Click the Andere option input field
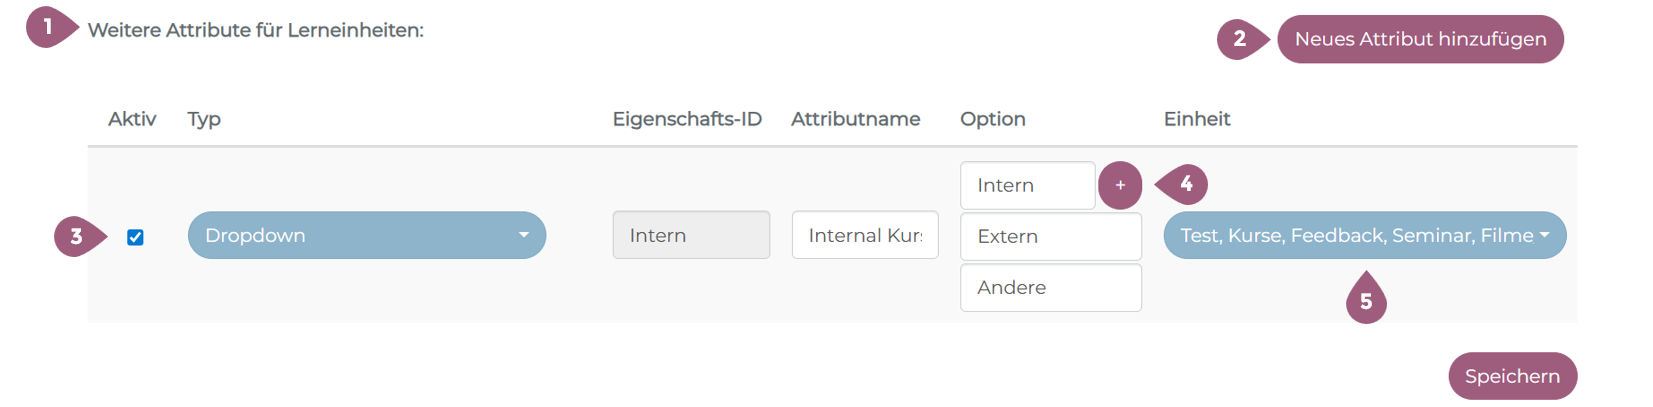This screenshot has width=1653, height=407. (1050, 287)
